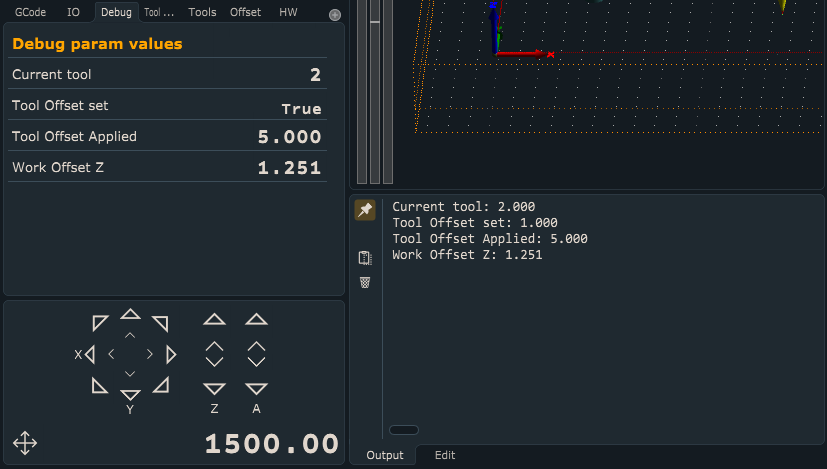Open the Offset tab
The height and width of the screenshot is (469, 827).
(x=245, y=12)
